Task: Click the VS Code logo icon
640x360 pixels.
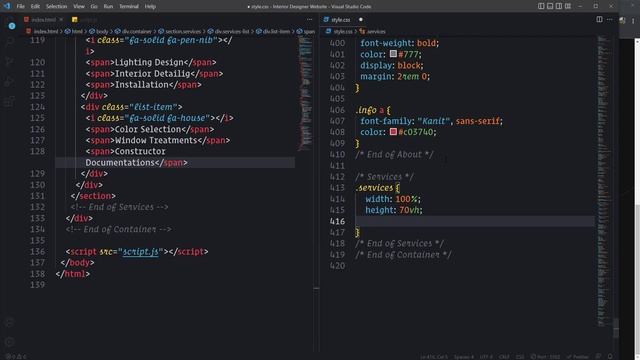Action: 7,6
